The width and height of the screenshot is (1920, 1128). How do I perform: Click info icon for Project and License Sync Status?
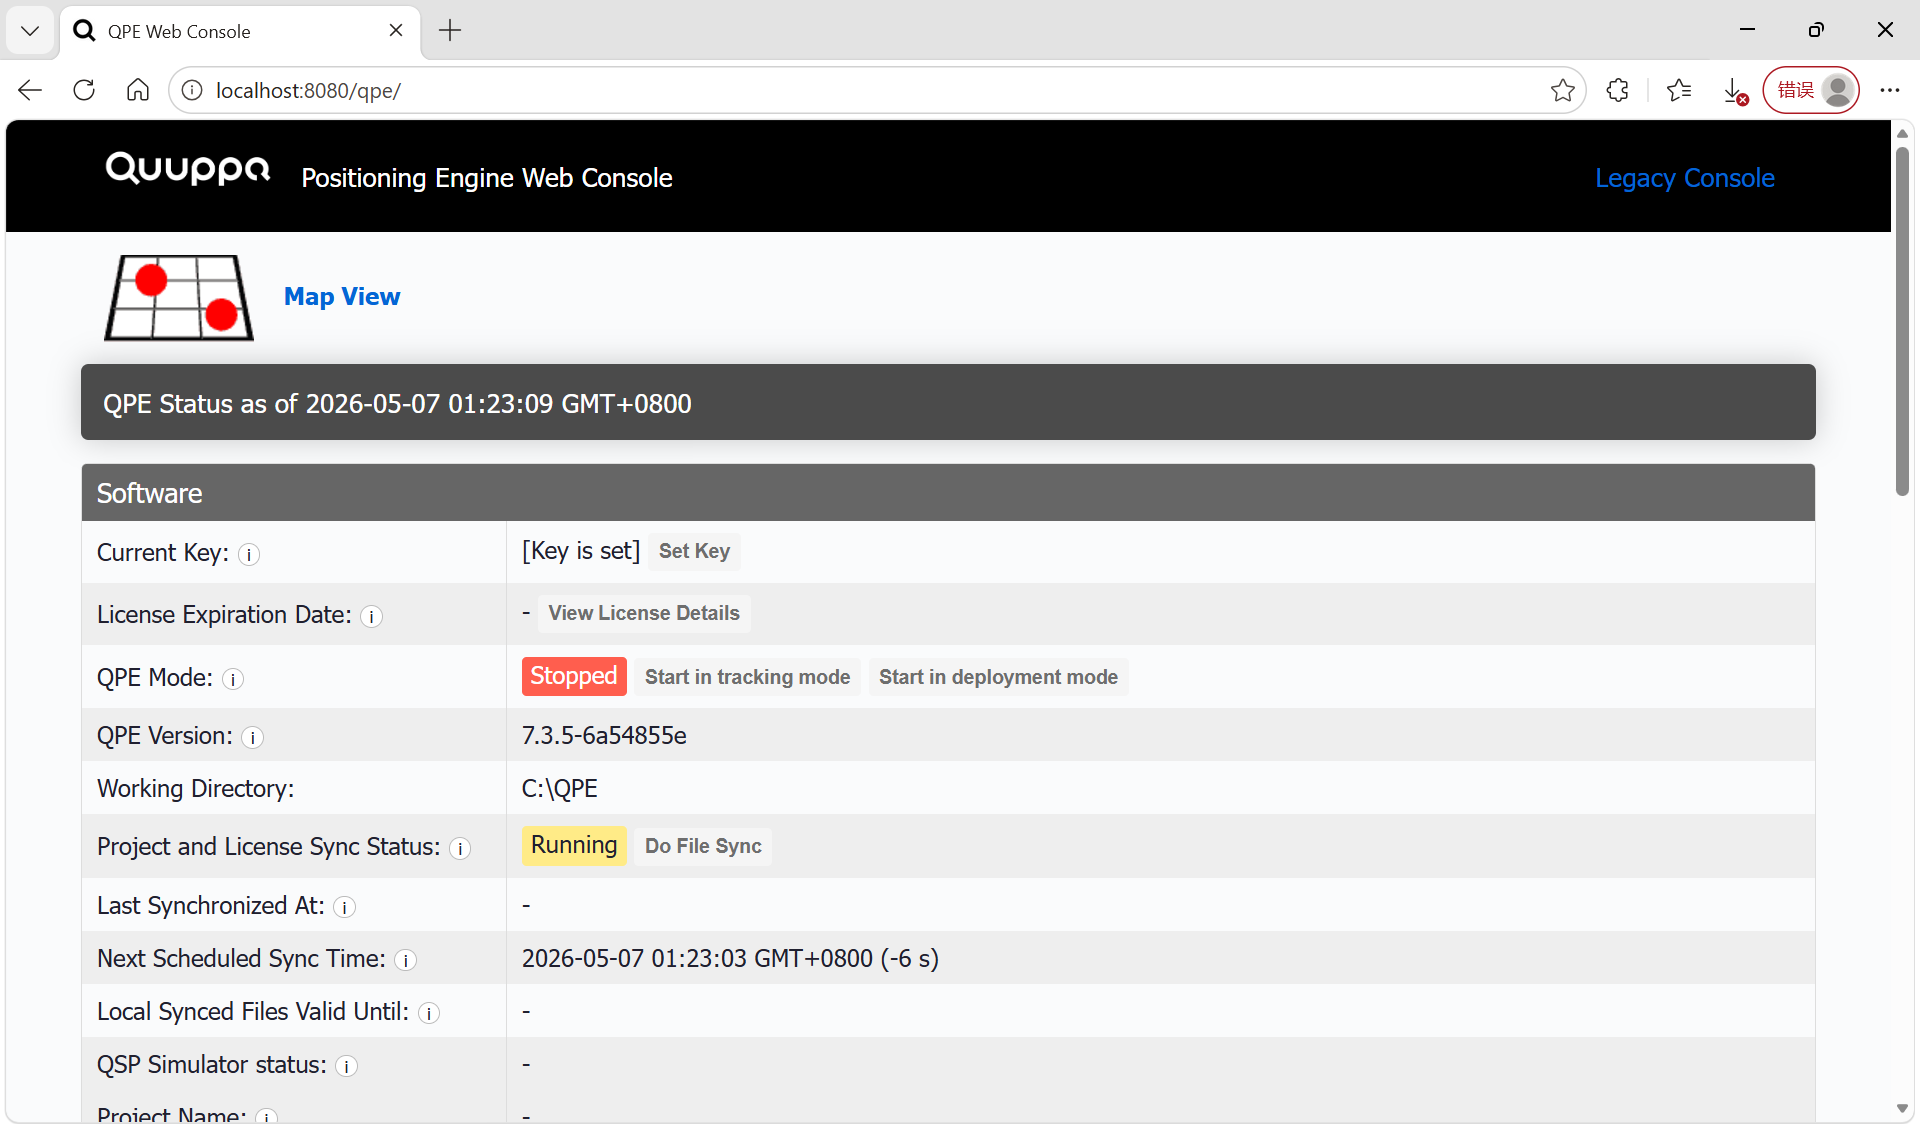(x=460, y=848)
